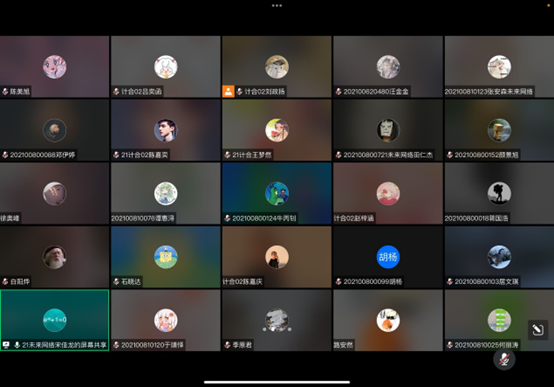Click orange host badge beside 计会02刘政扬
554x387 pixels.
coord(228,92)
